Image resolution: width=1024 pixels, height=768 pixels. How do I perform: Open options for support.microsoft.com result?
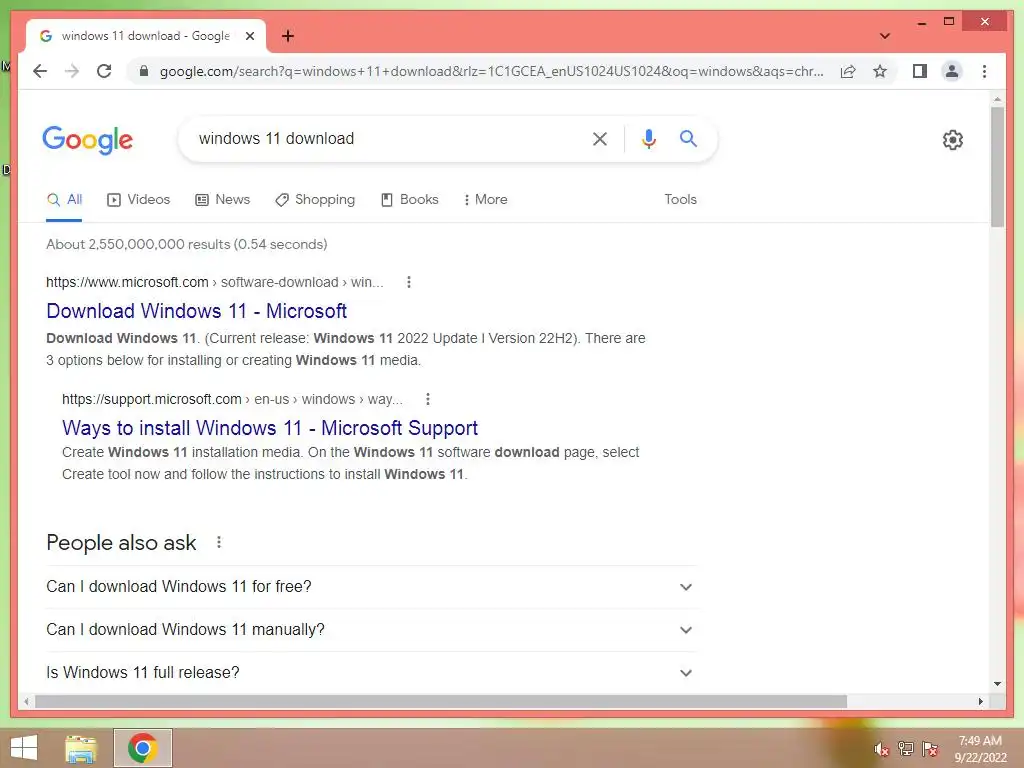click(x=428, y=399)
